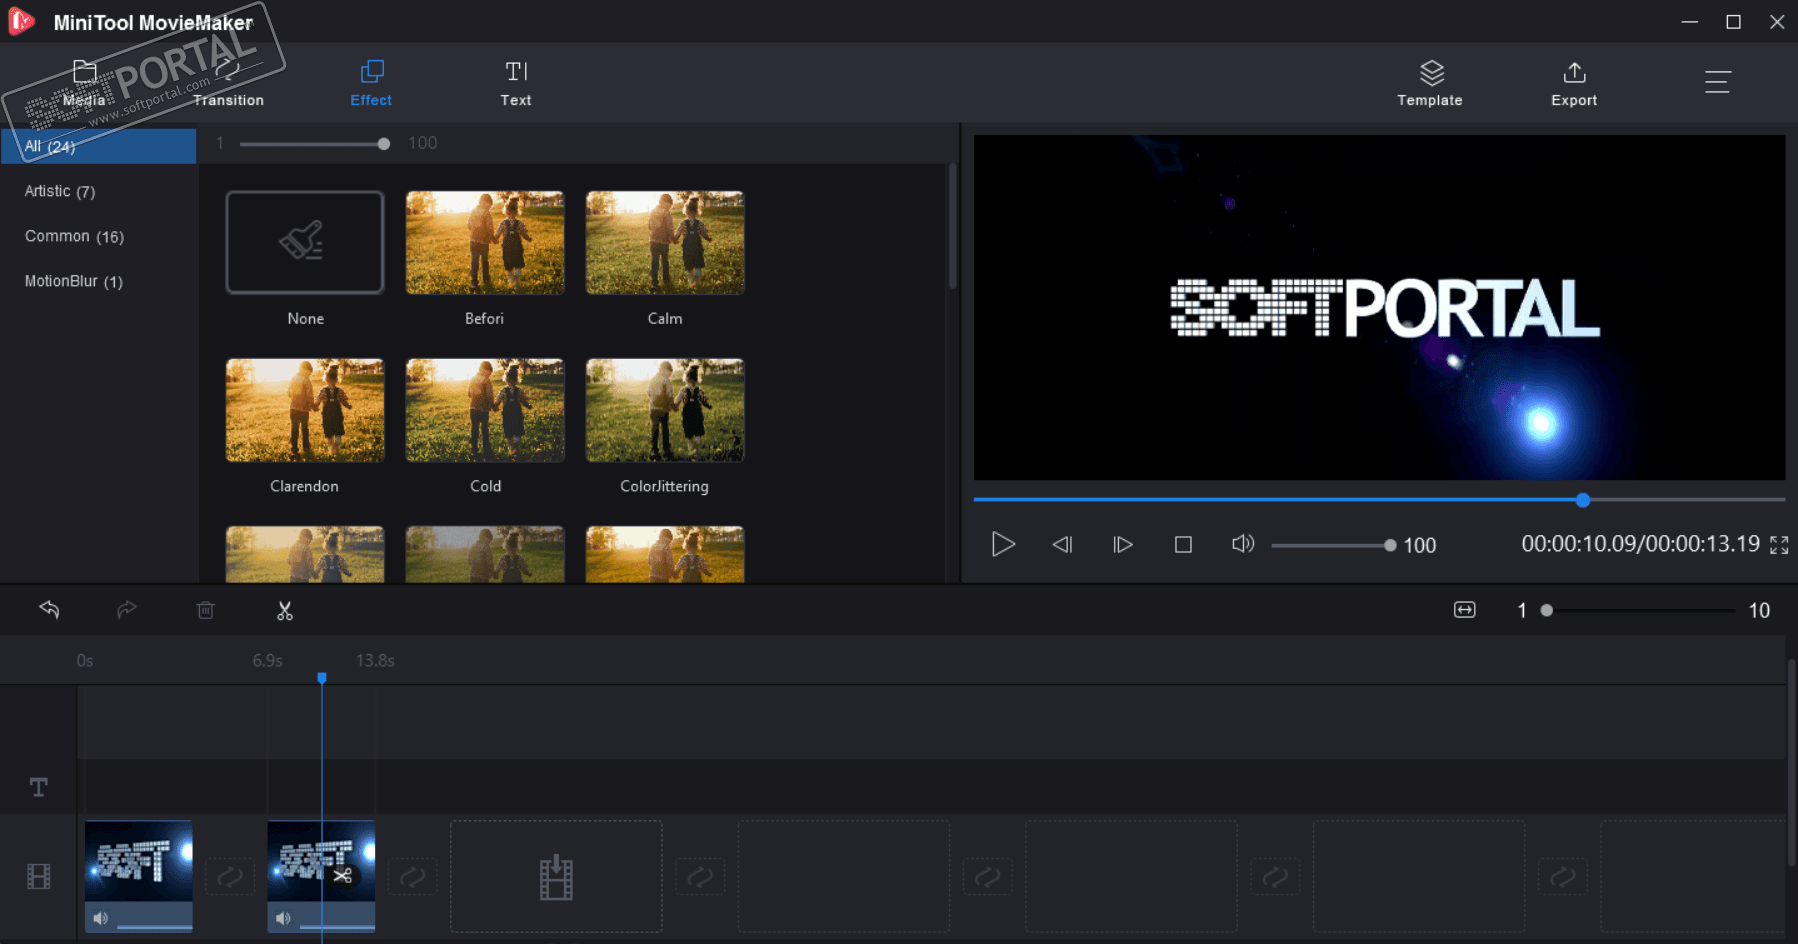Click the 6.9s mark on timeline ruler
The width and height of the screenshot is (1798, 945).
tap(267, 661)
